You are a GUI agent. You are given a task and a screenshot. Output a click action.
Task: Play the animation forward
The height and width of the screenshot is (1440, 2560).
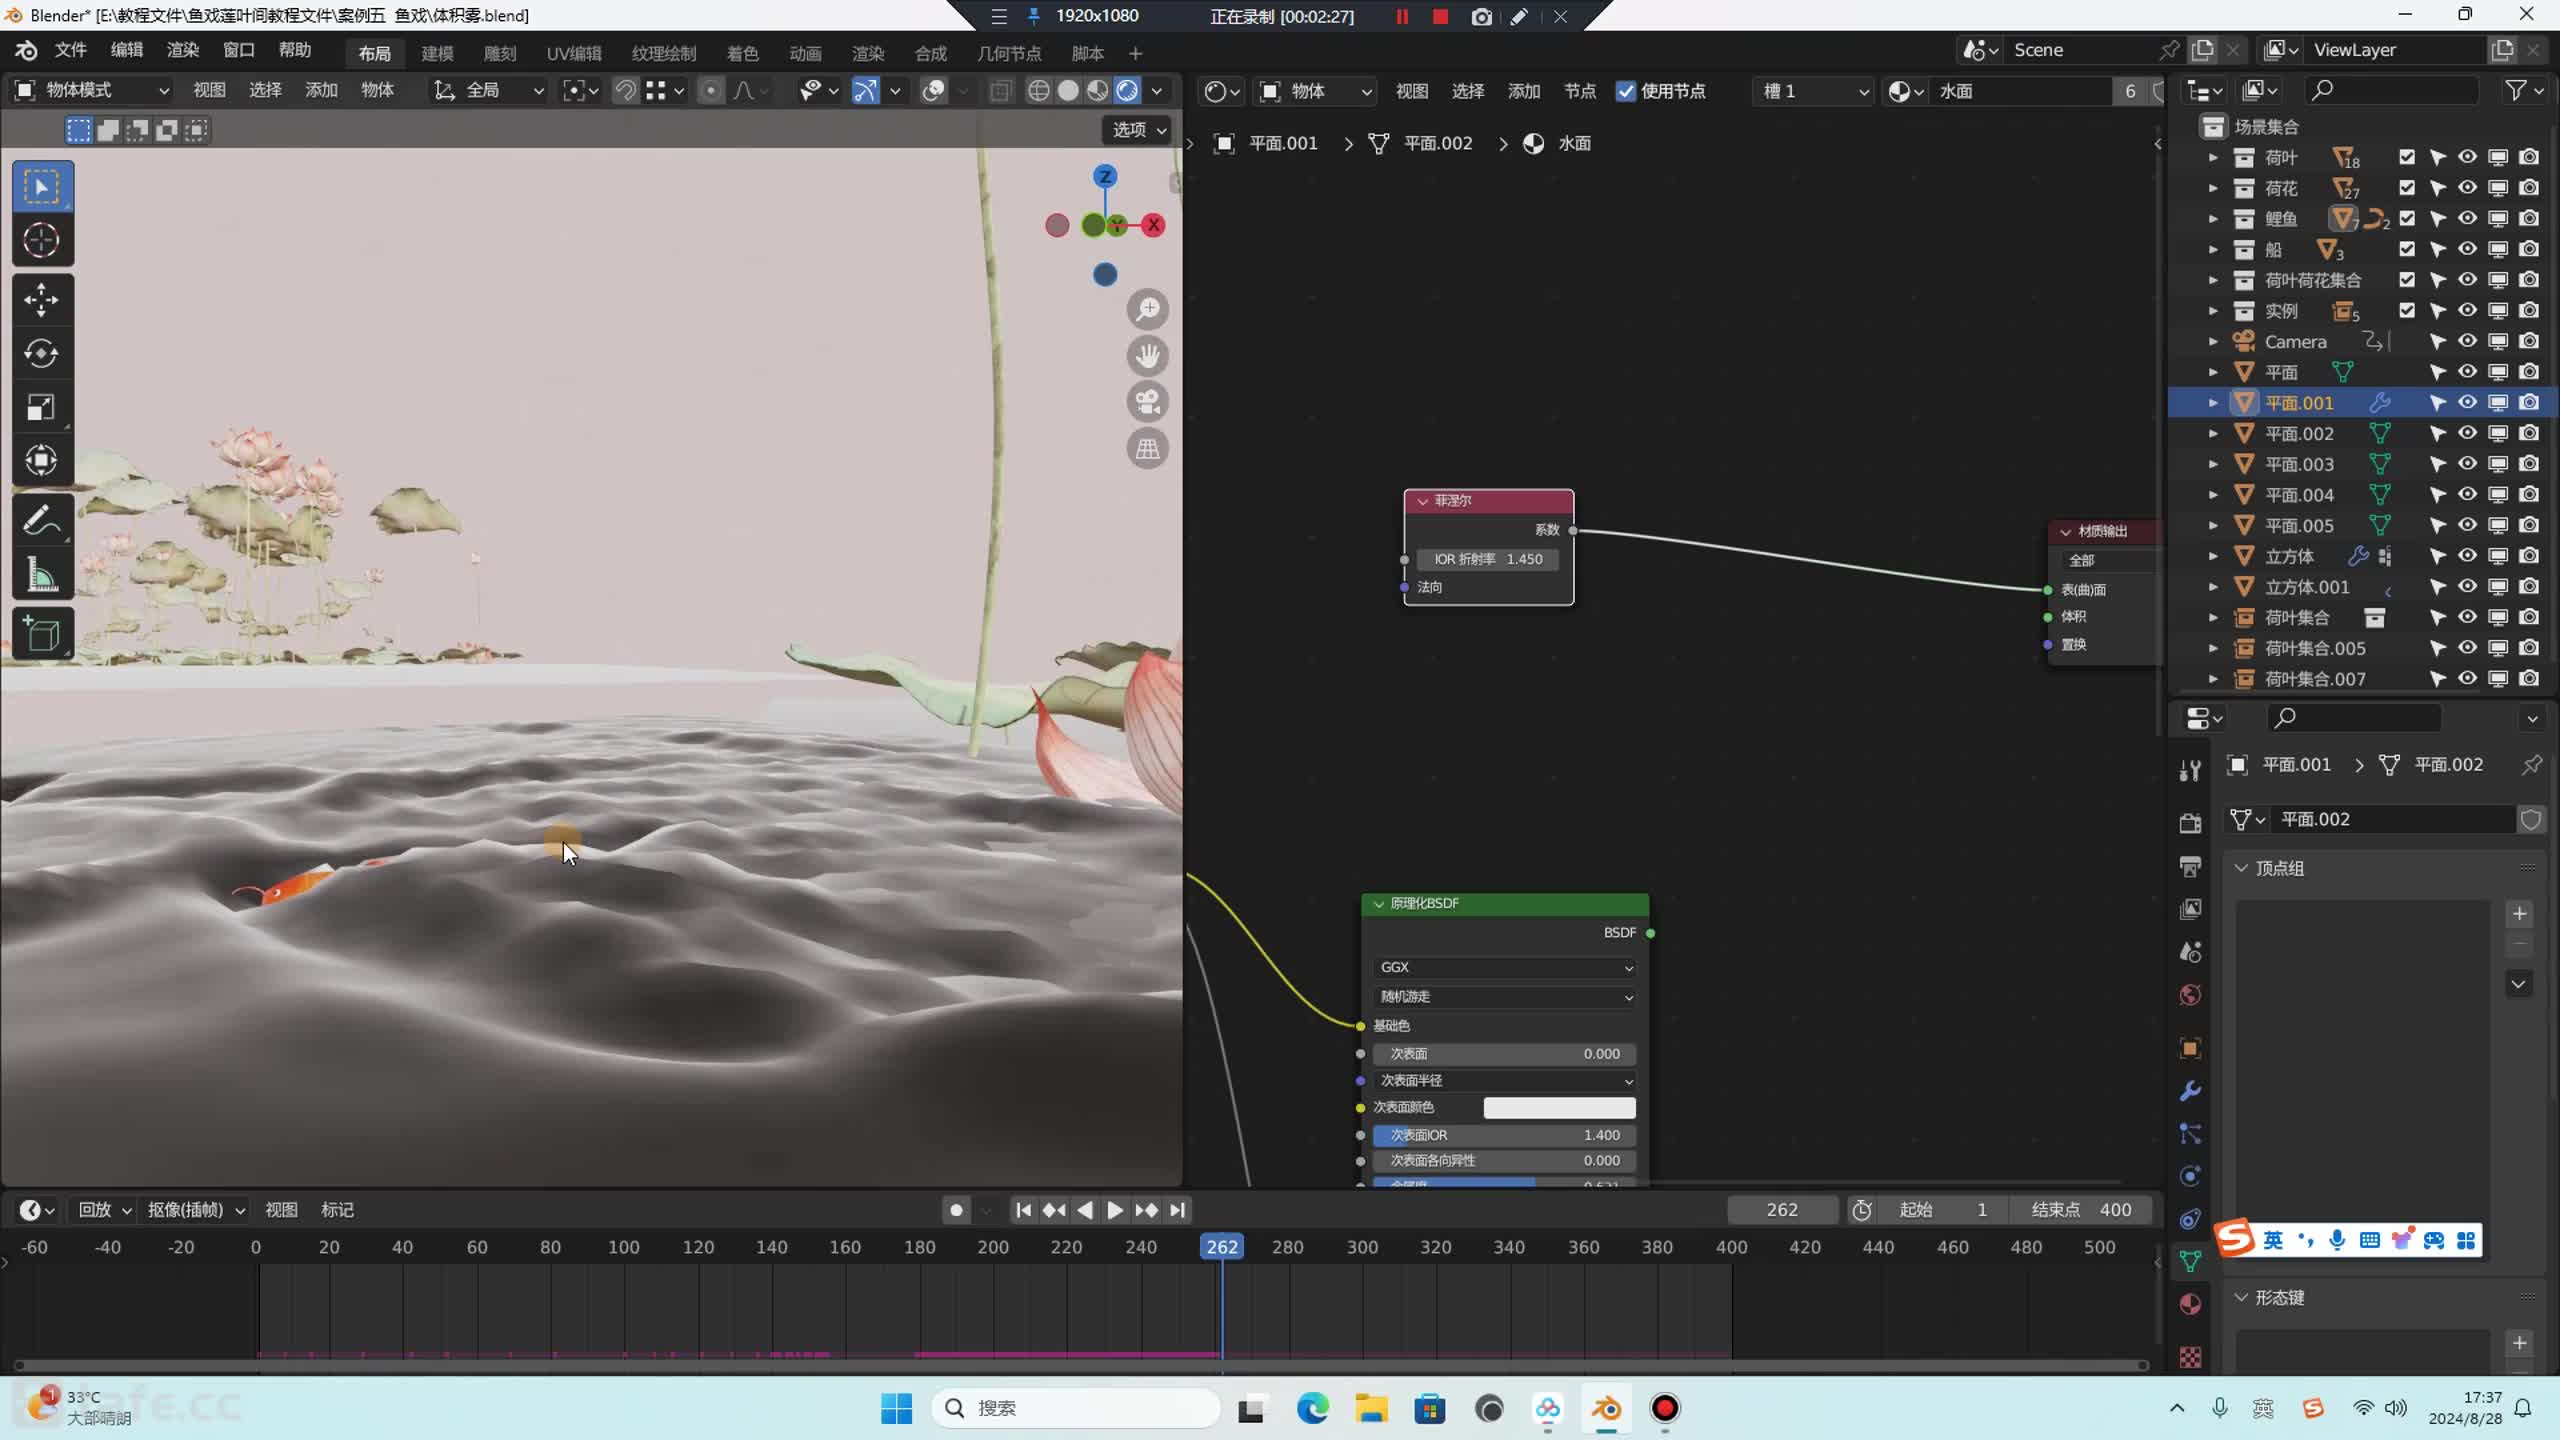1115,1210
